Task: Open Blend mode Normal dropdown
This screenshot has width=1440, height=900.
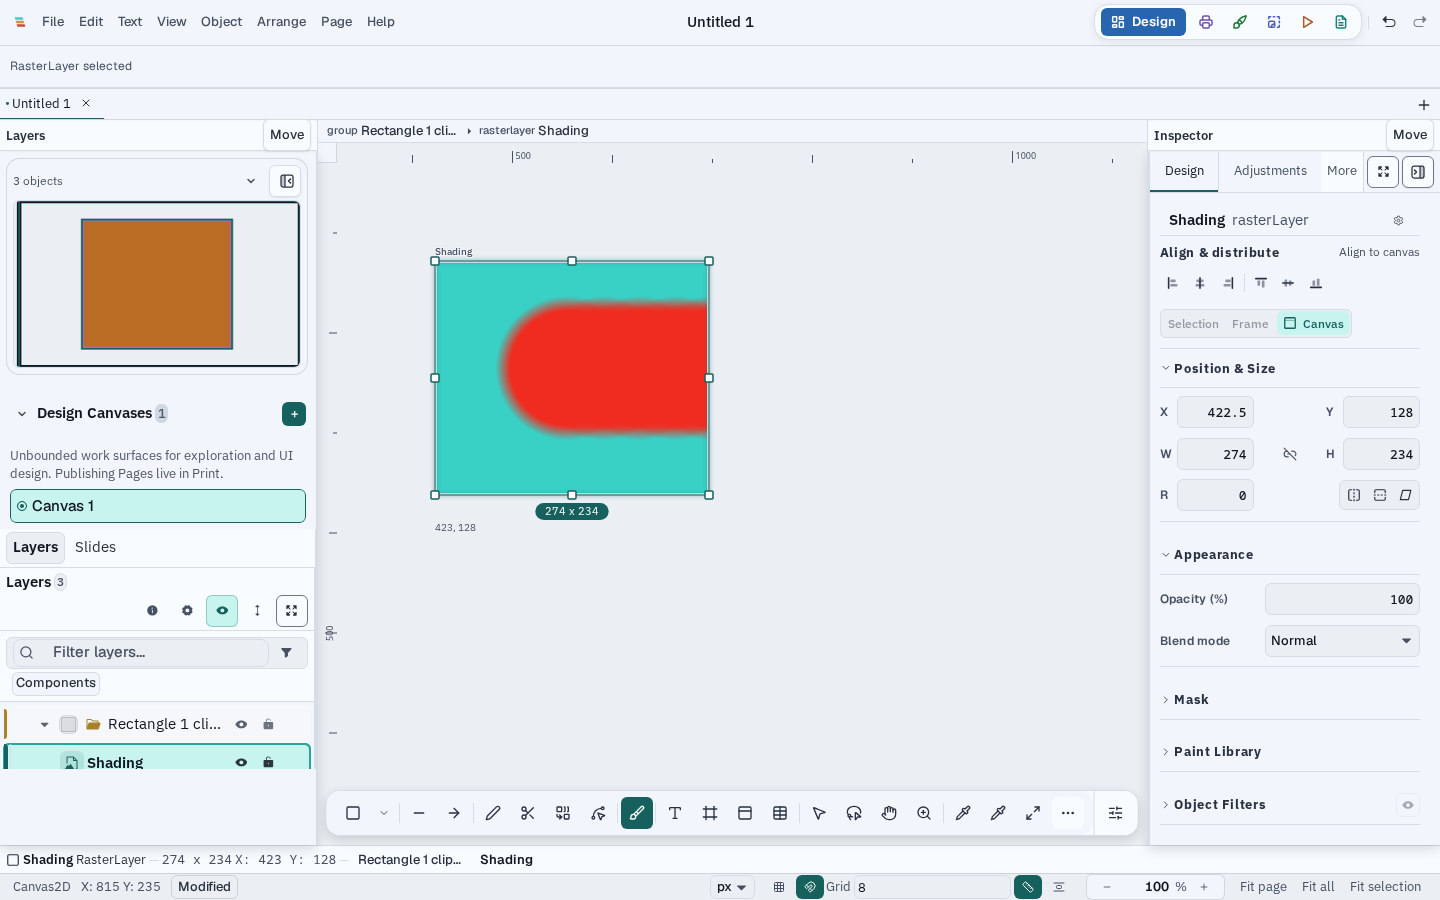Action: click(1342, 641)
